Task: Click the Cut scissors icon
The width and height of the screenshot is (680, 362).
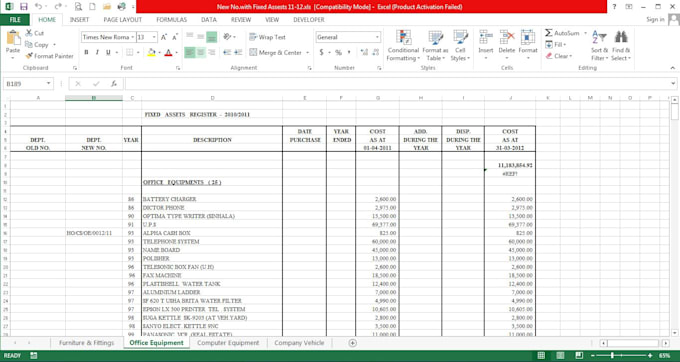Action: [x=29, y=33]
